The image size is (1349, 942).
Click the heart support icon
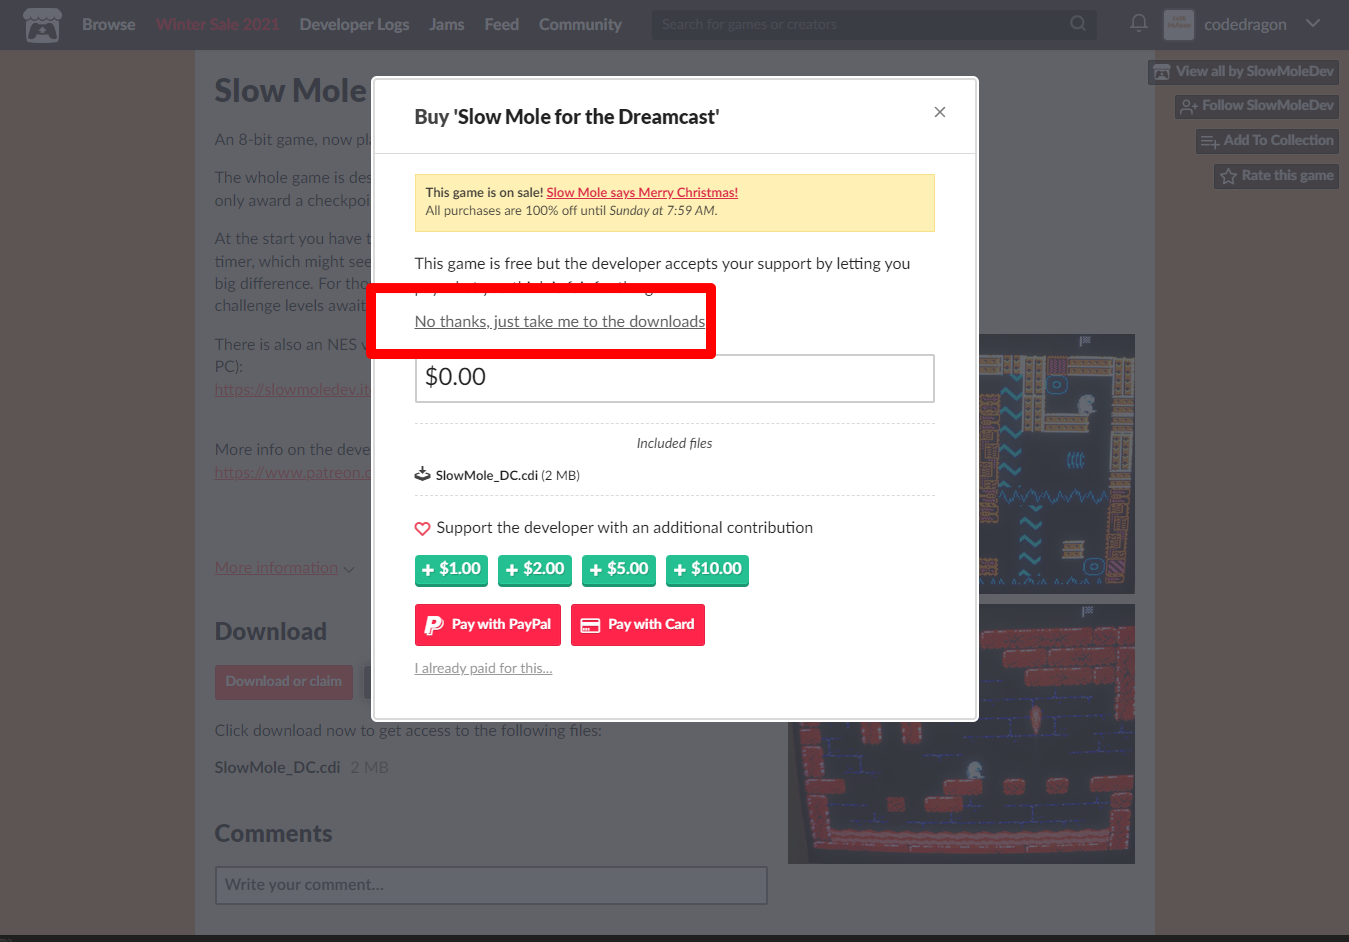tap(423, 528)
